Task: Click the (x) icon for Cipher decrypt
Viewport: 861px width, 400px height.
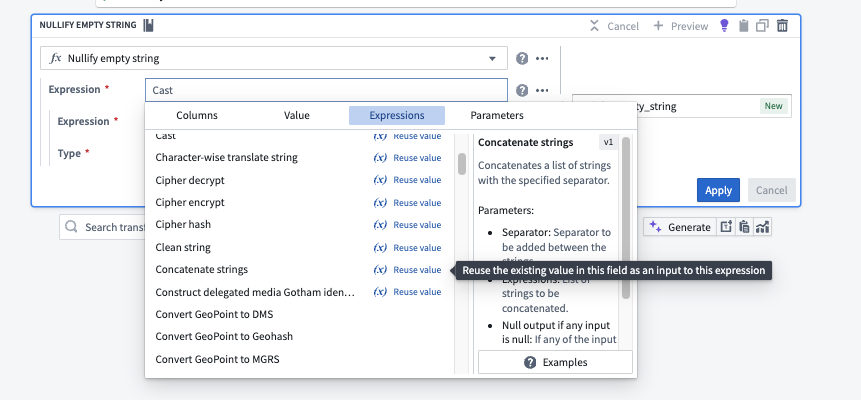Action: [x=380, y=180]
